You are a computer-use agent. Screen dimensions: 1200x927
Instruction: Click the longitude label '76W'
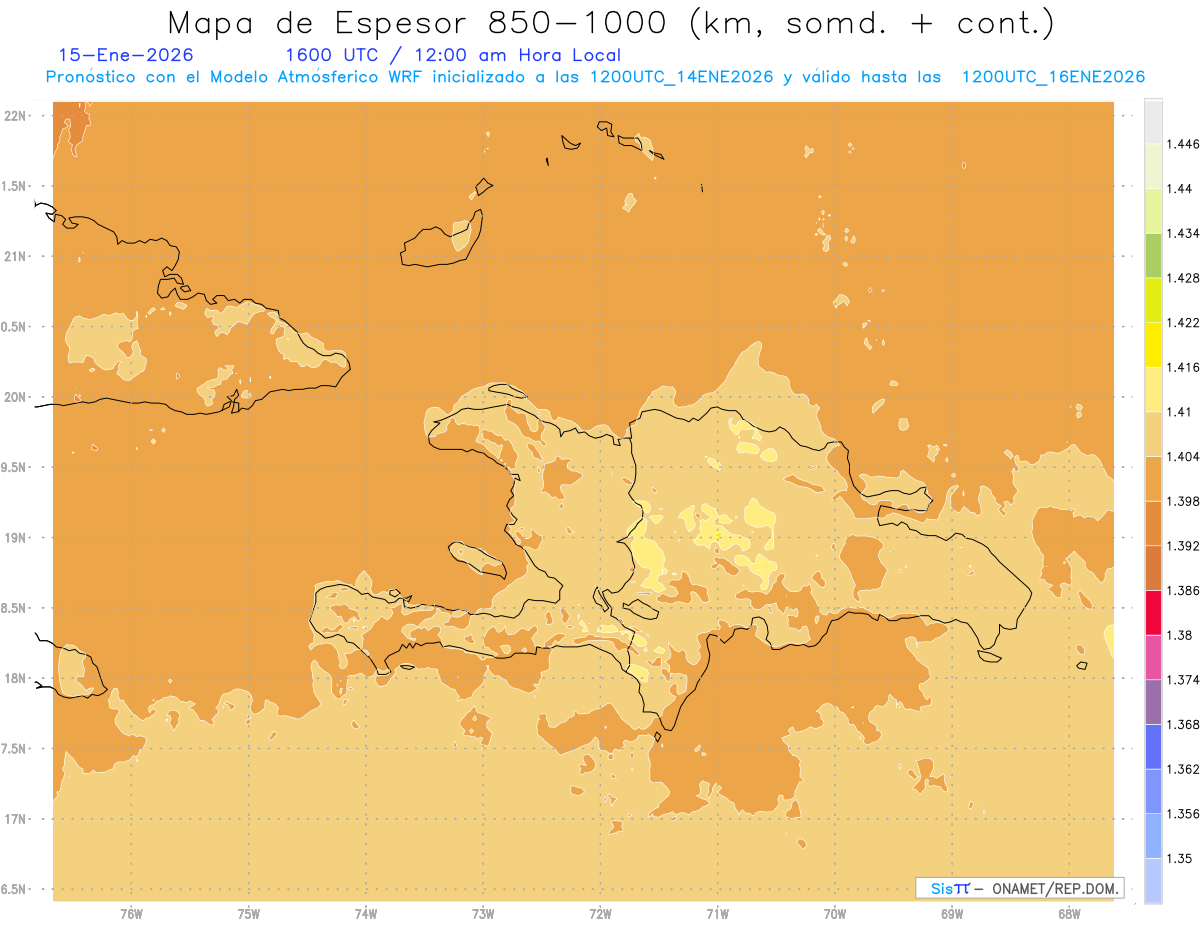(131, 913)
